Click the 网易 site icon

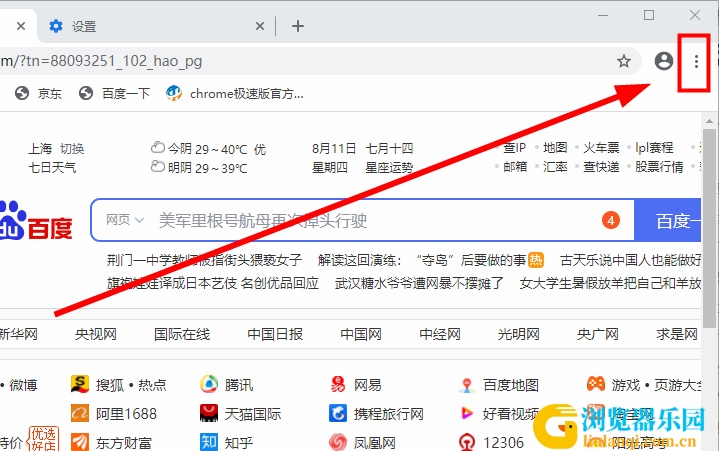(x=338, y=384)
